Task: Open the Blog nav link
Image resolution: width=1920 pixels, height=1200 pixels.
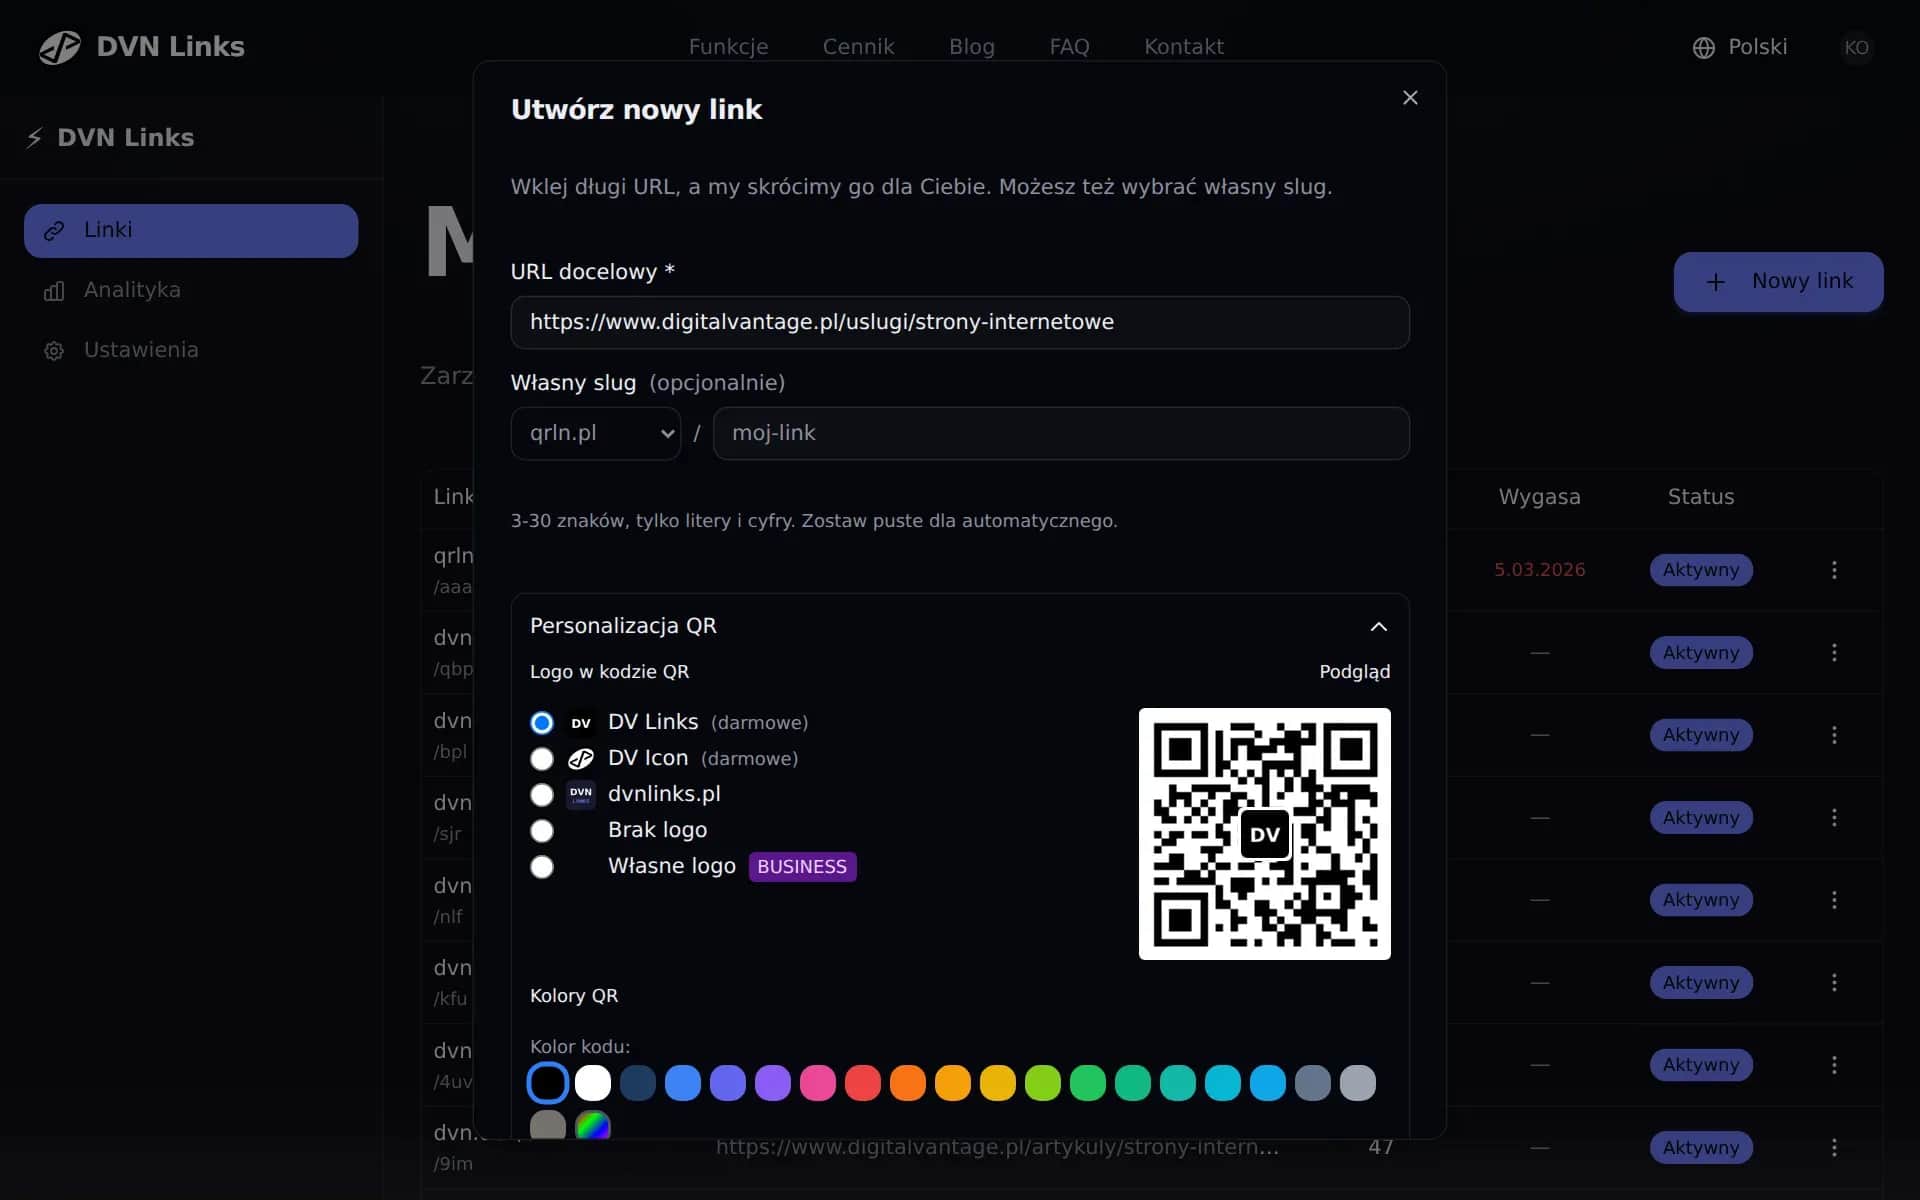Action: [x=972, y=47]
